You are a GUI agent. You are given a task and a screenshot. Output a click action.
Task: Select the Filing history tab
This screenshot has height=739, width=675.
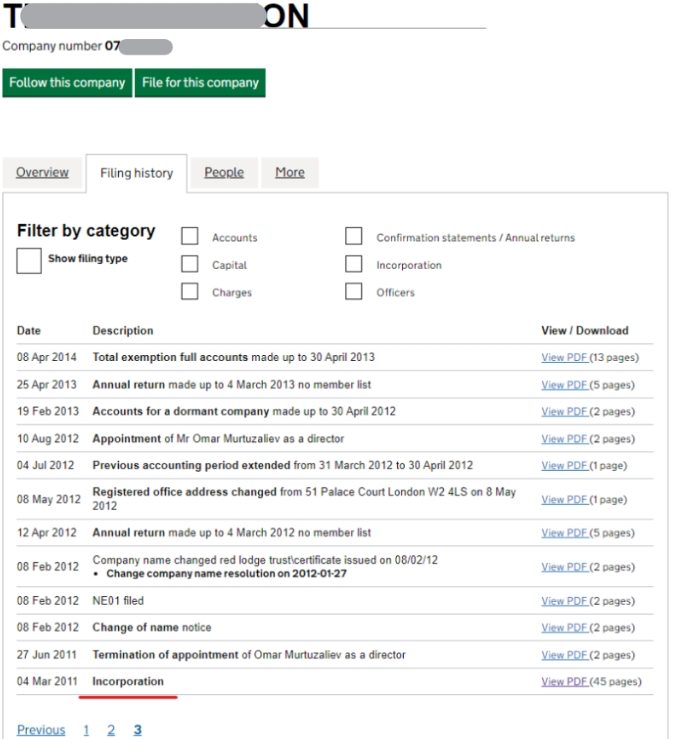coord(137,173)
